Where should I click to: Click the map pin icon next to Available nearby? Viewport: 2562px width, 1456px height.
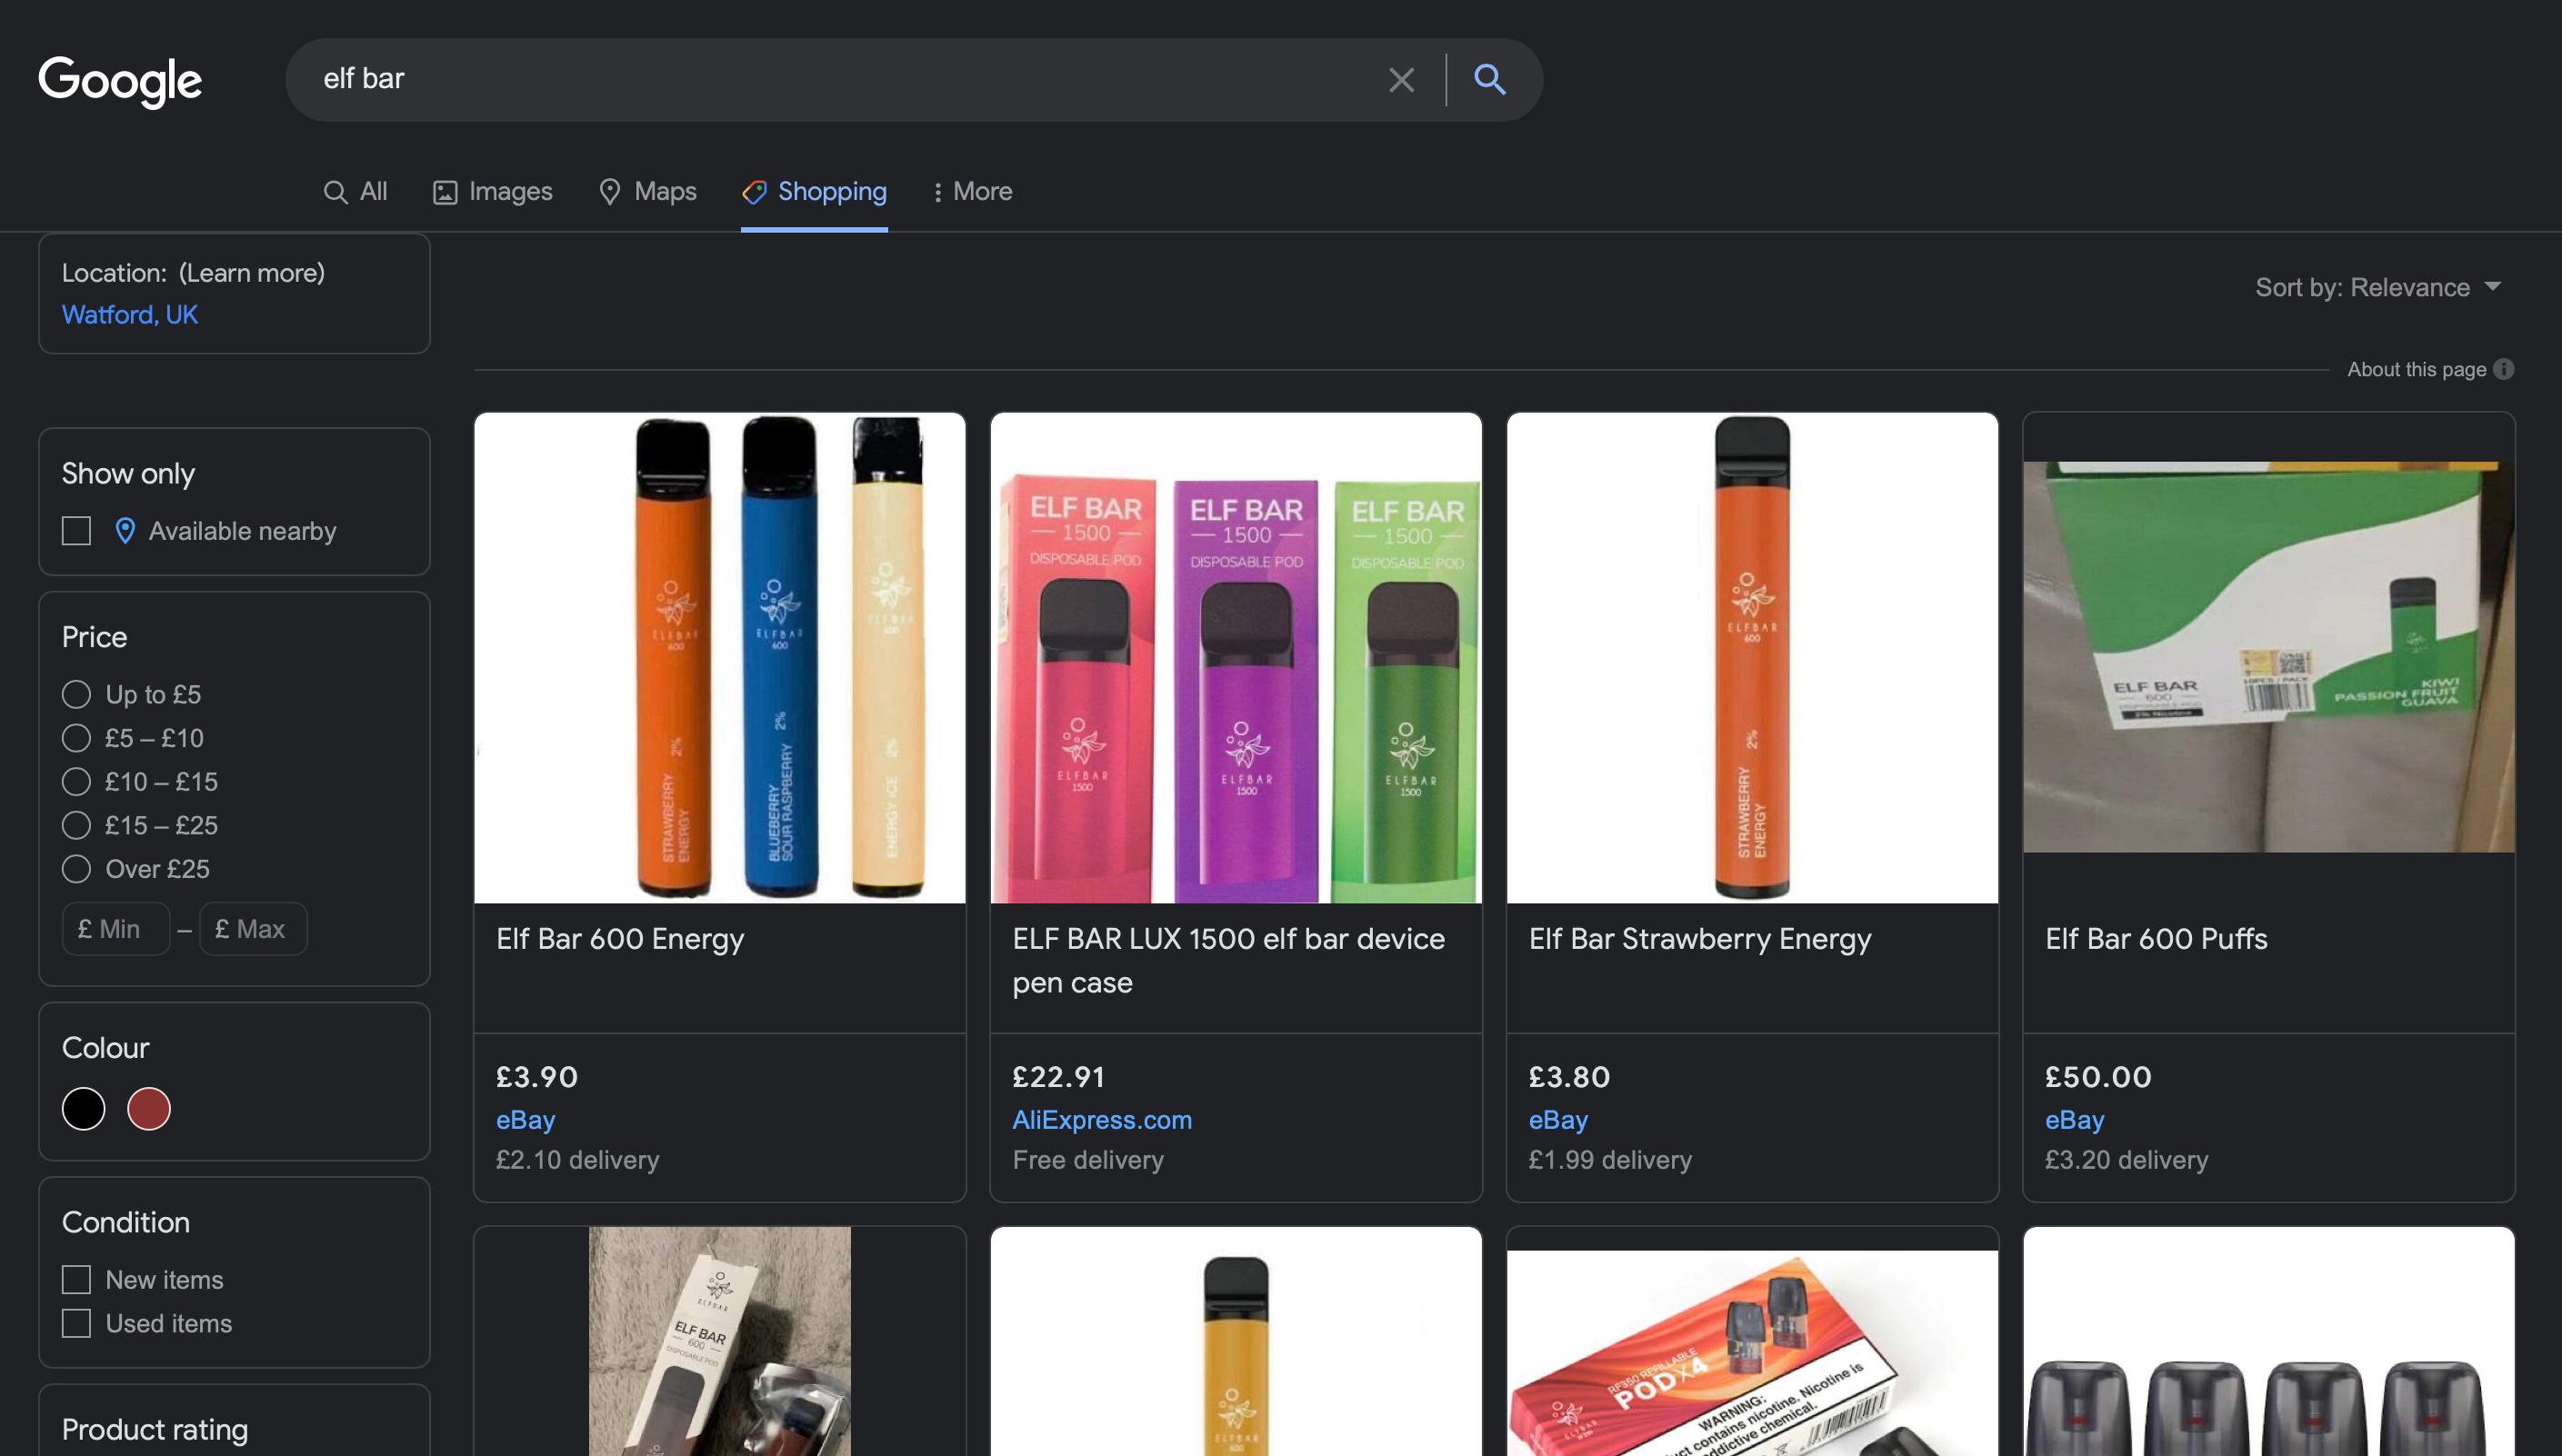(x=125, y=531)
